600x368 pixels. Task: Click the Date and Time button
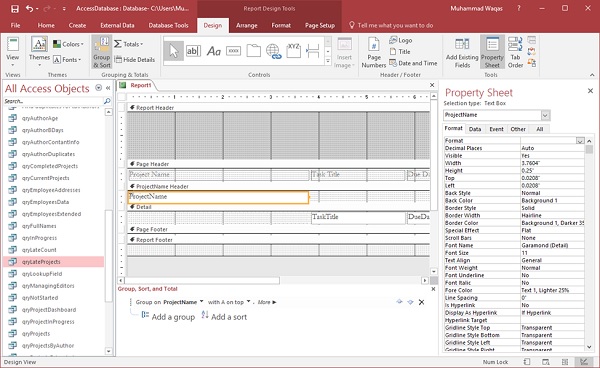[x=413, y=63]
